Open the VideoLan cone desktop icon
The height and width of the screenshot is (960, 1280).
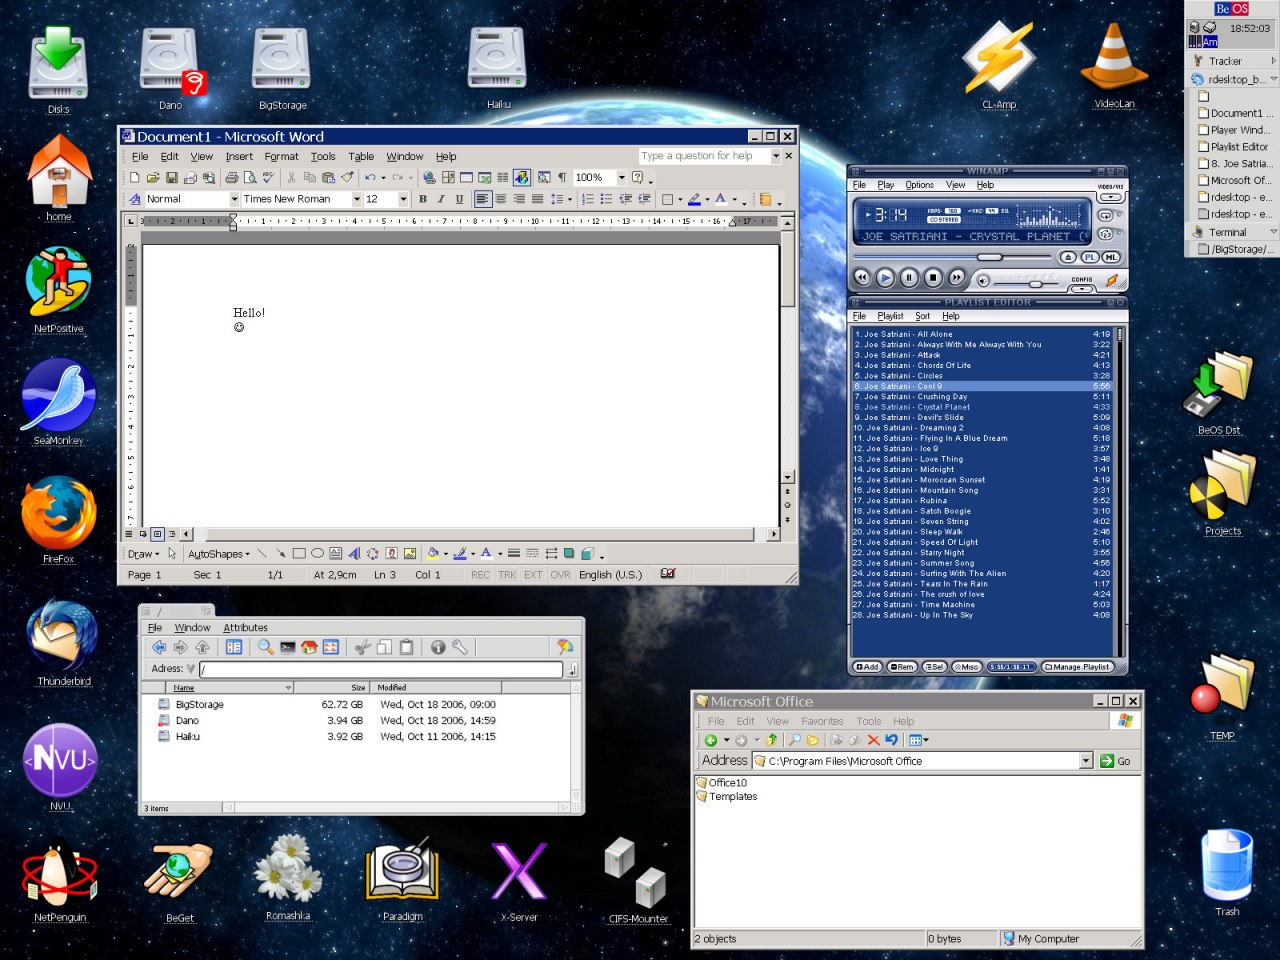click(x=1114, y=57)
